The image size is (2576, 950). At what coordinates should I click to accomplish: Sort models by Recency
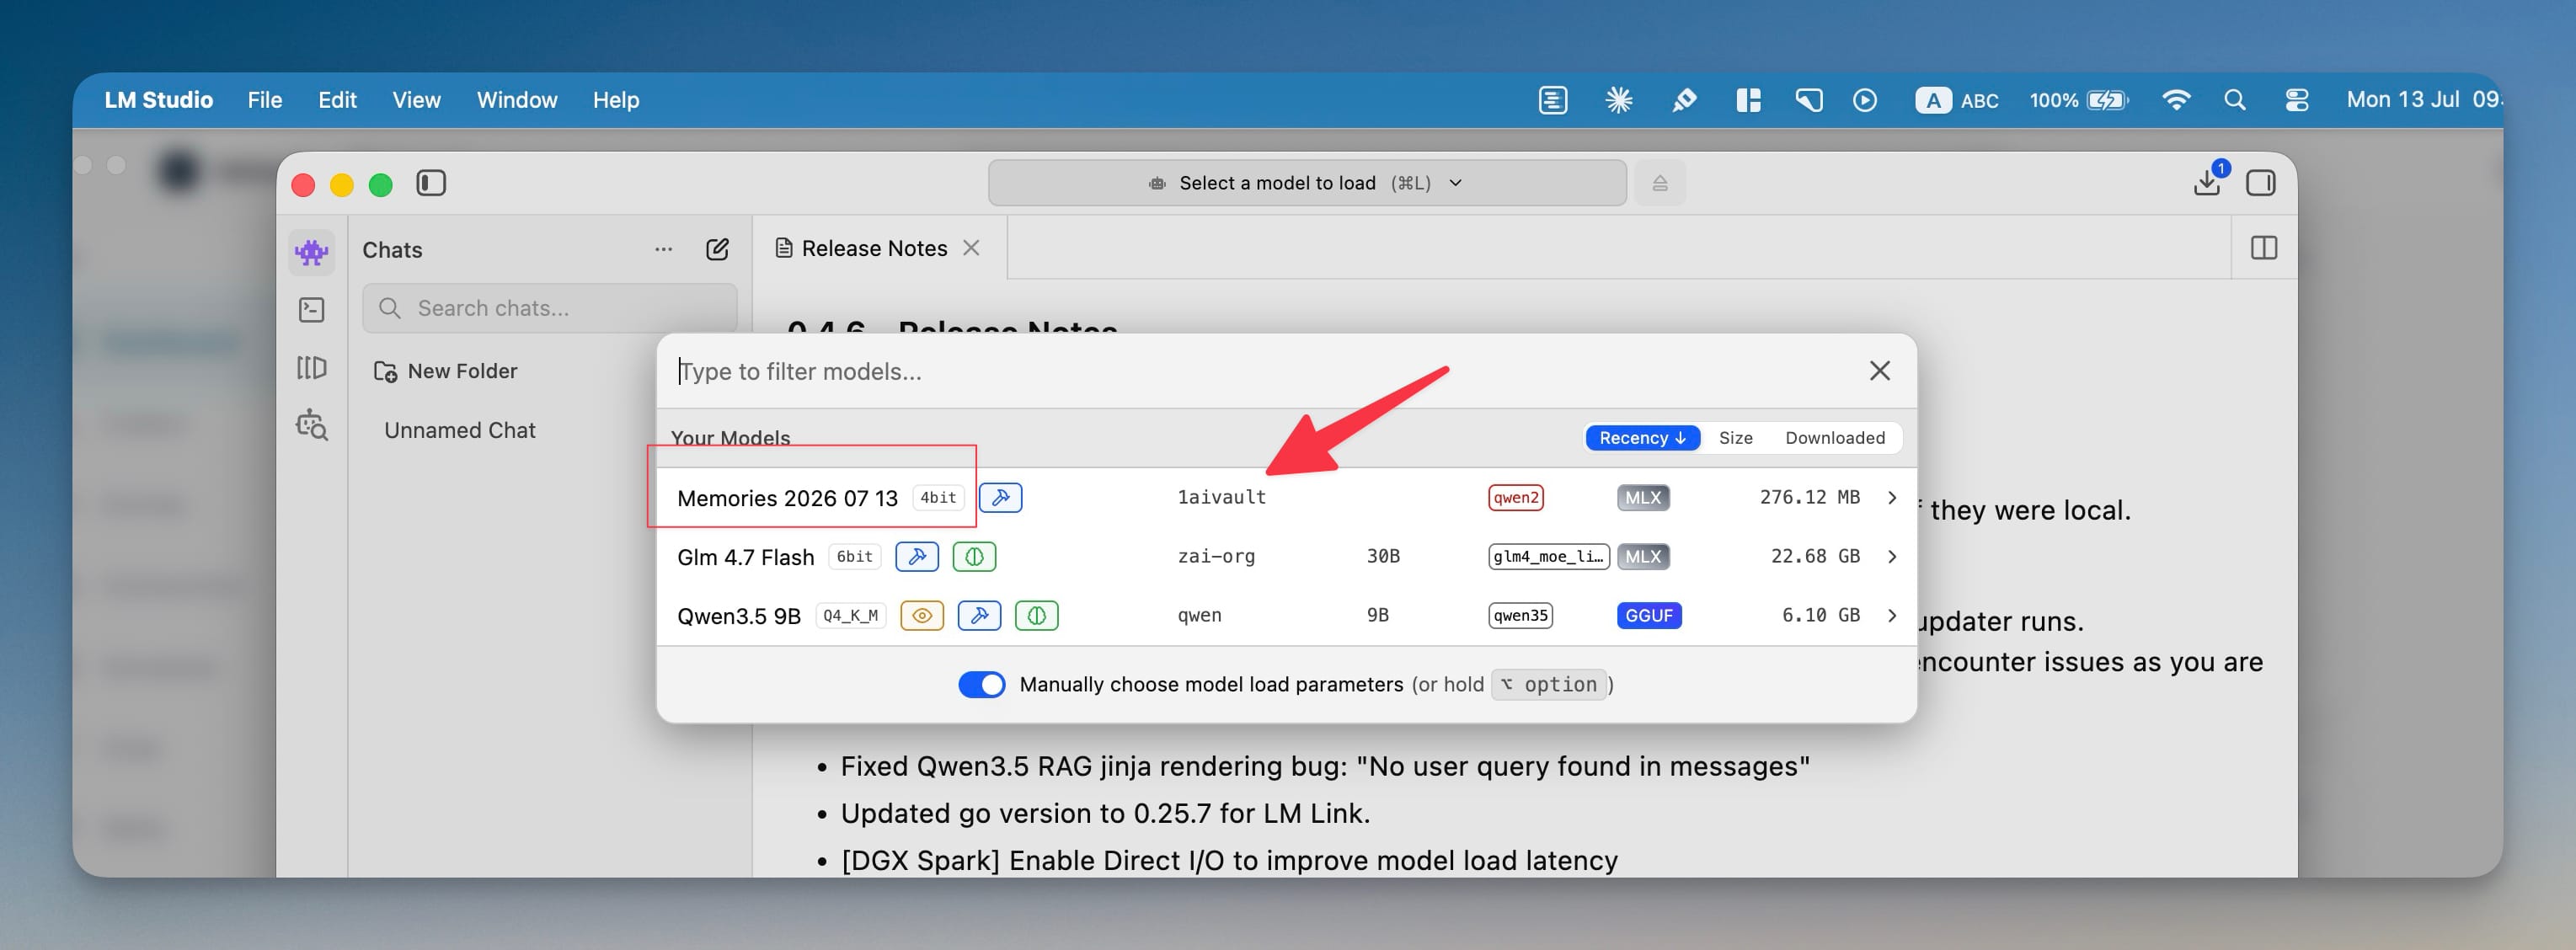click(1642, 438)
